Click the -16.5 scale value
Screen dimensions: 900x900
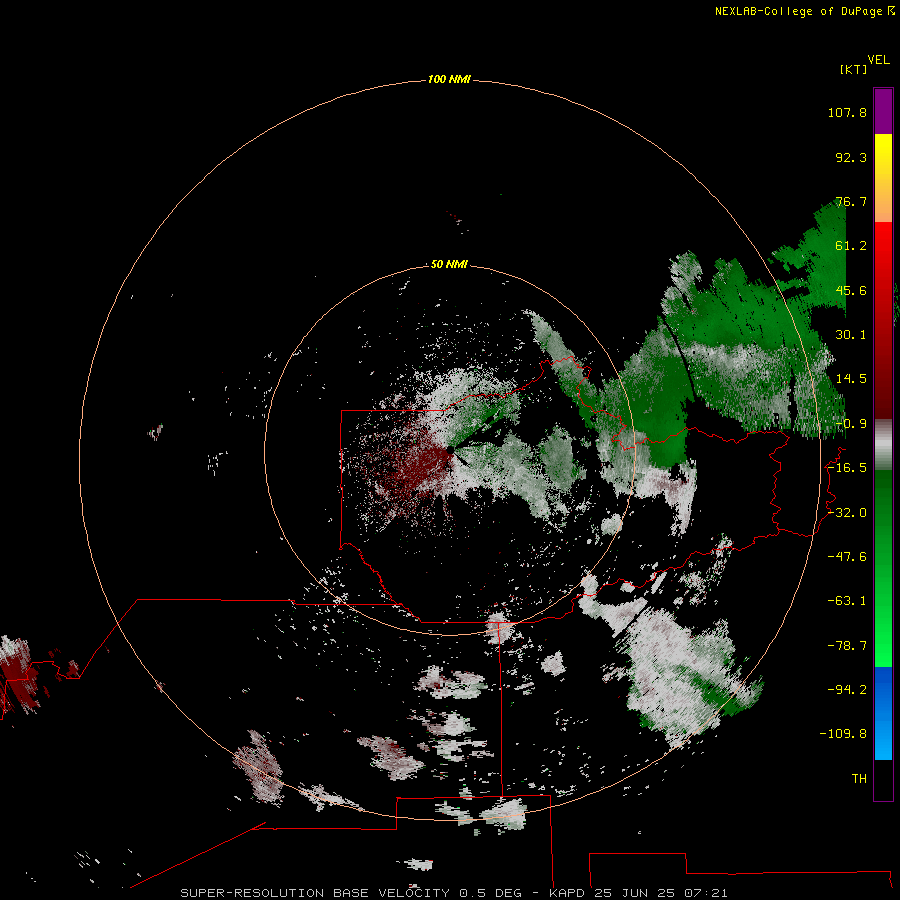pyautogui.click(x=847, y=468)
